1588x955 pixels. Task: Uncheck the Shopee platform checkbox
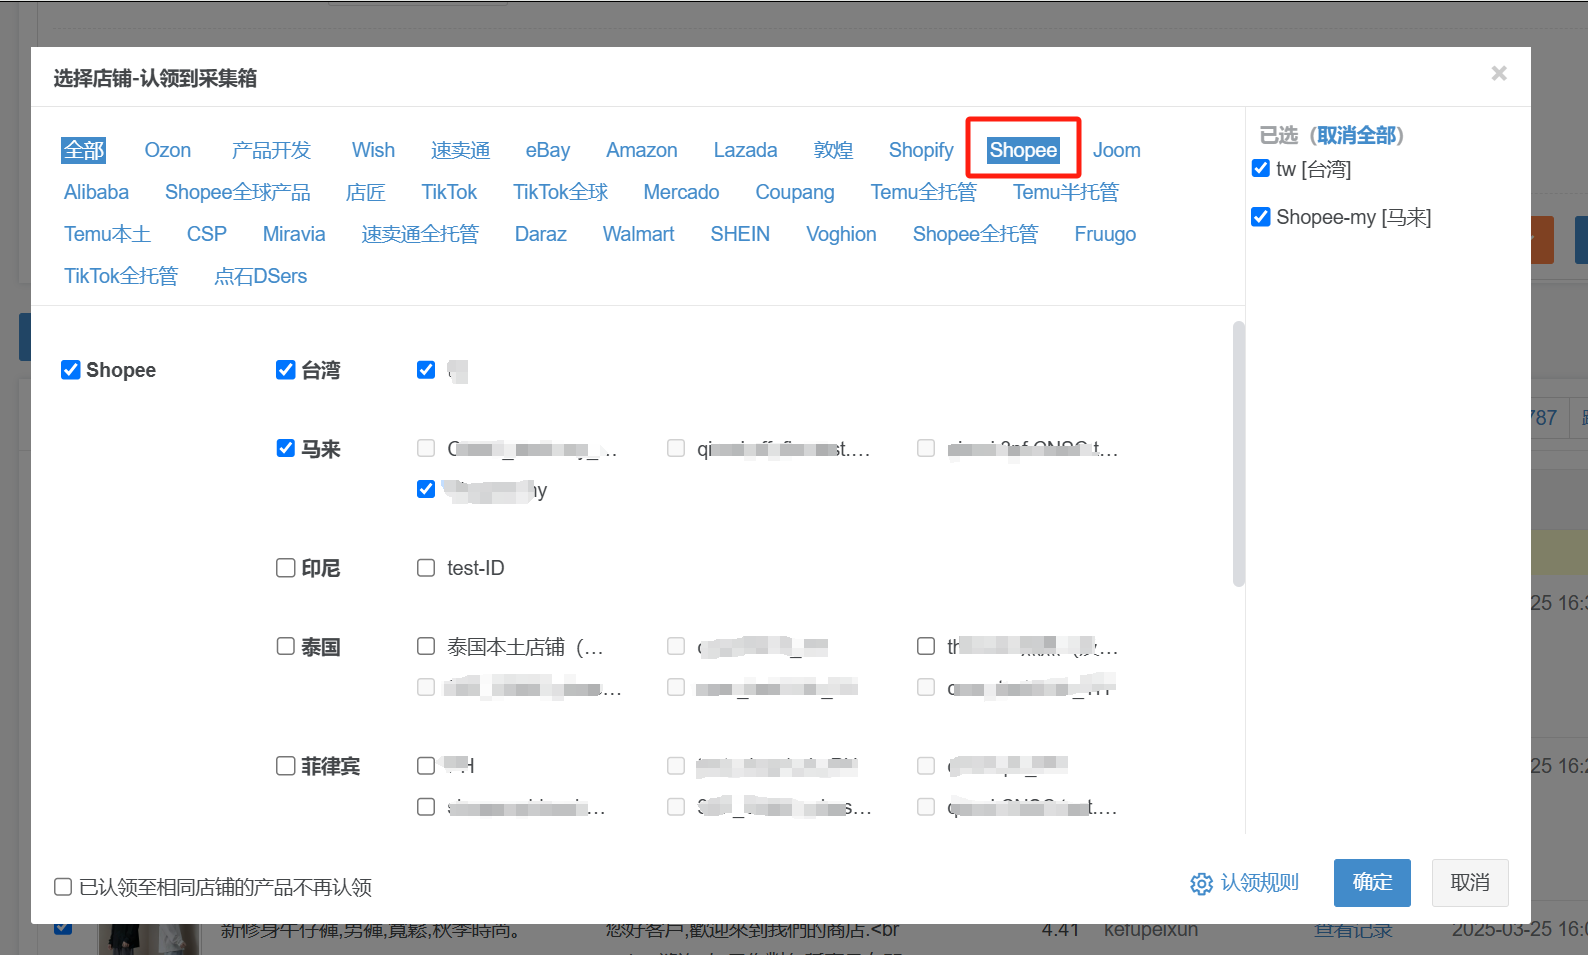(71, 370)
